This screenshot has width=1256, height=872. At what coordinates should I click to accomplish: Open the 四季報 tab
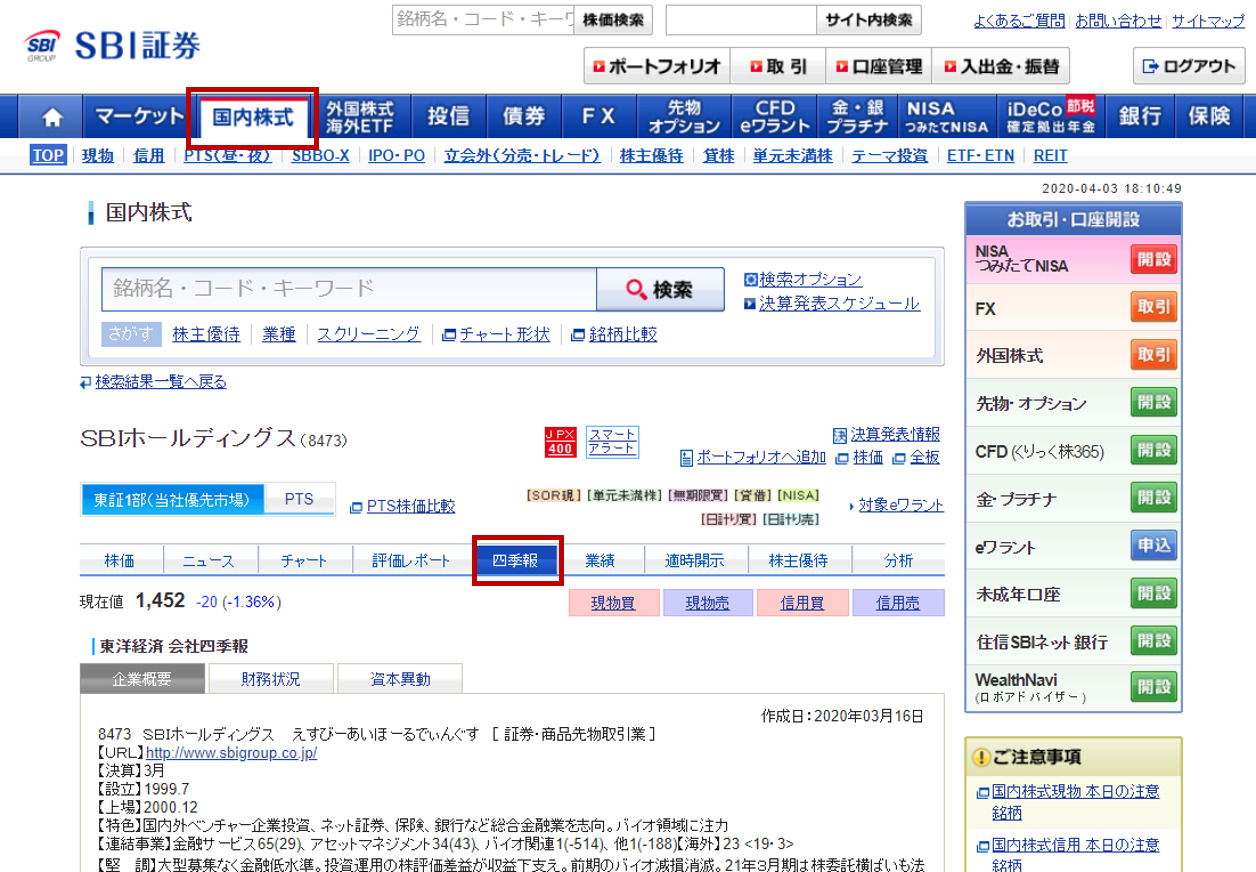[x=517, y=561]
